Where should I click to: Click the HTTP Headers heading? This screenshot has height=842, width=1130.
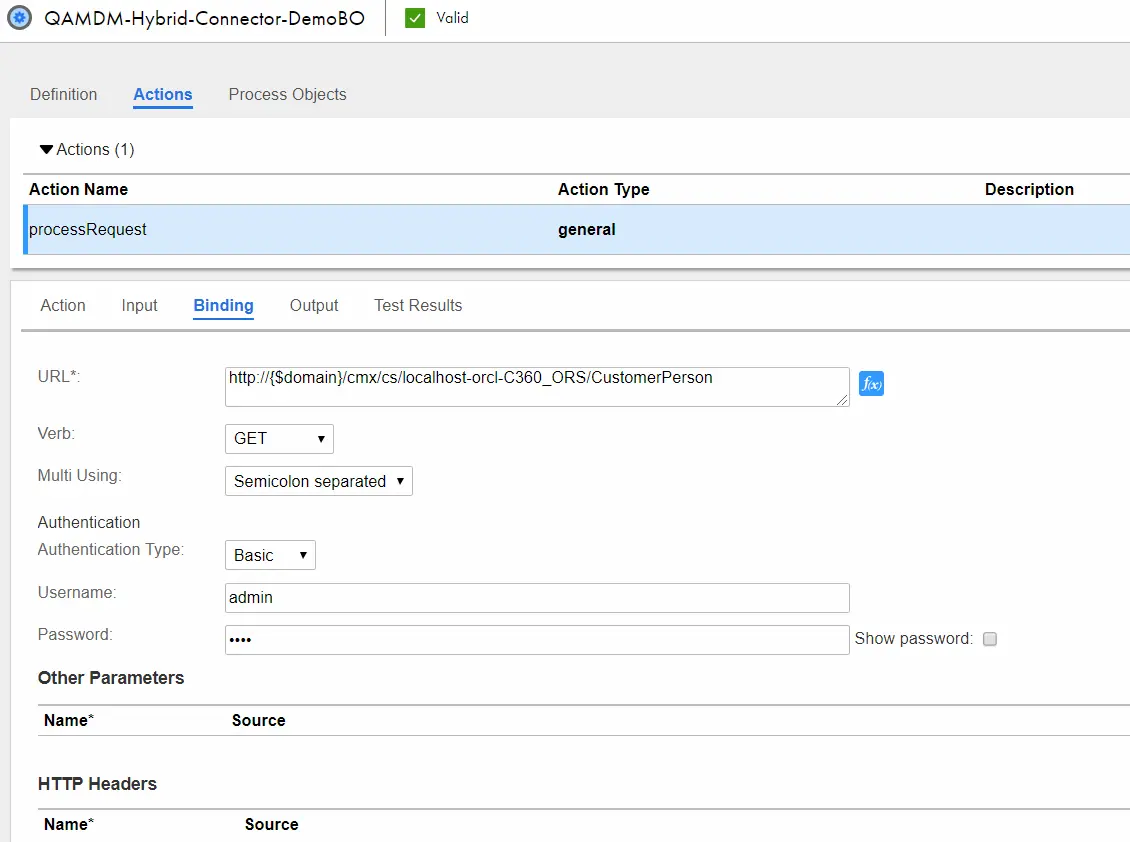coord(97,784)
